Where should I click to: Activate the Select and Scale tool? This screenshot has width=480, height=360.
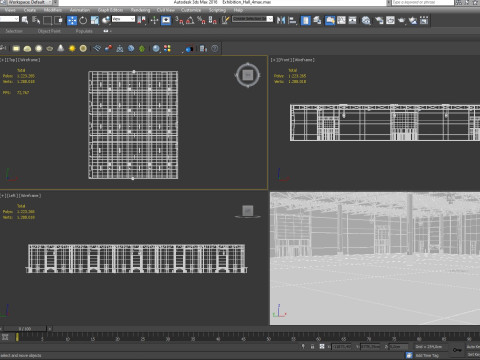point(95,20)
